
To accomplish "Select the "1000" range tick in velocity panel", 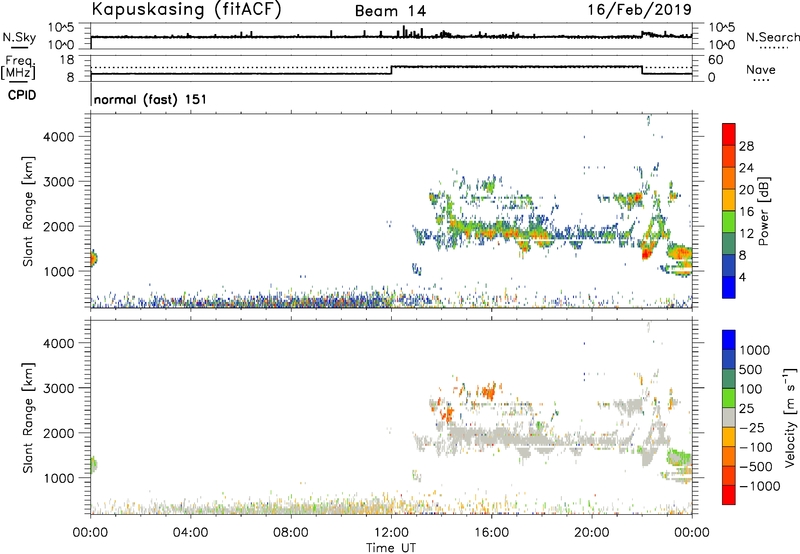I will point(59,478).
